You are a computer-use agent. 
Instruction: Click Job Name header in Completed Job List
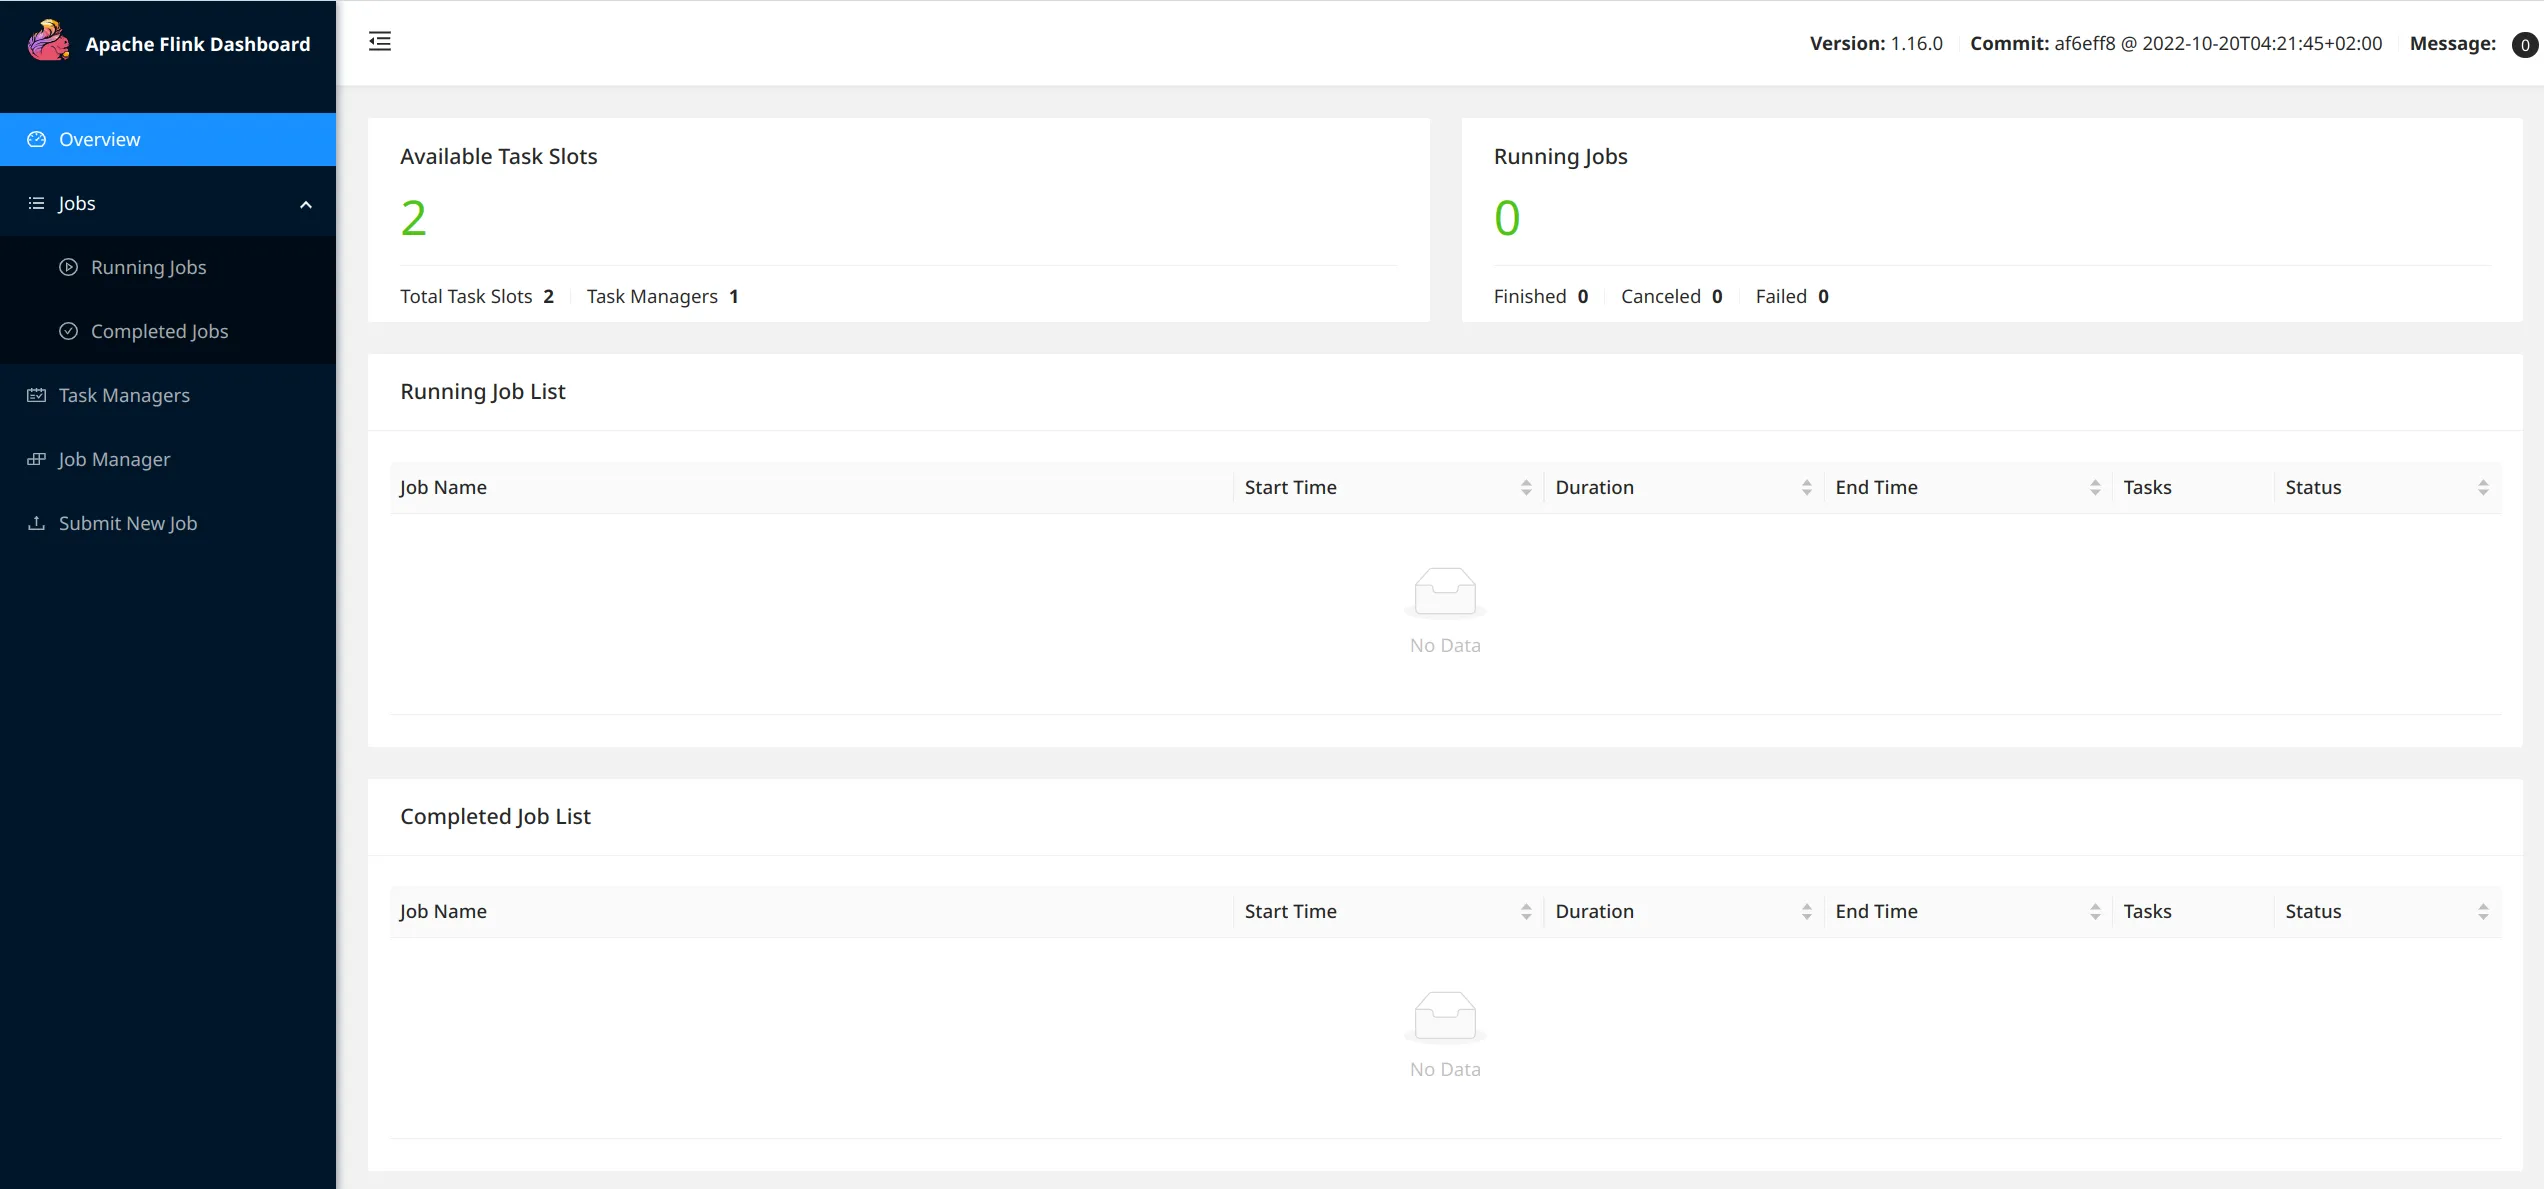(x=443, y=911)
